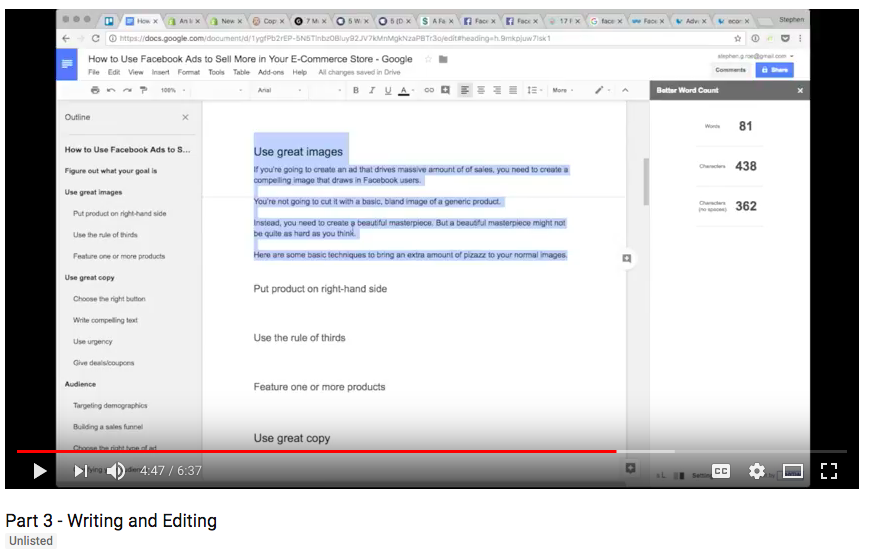Open the editing mode pencil dropdown

point(602,90)
